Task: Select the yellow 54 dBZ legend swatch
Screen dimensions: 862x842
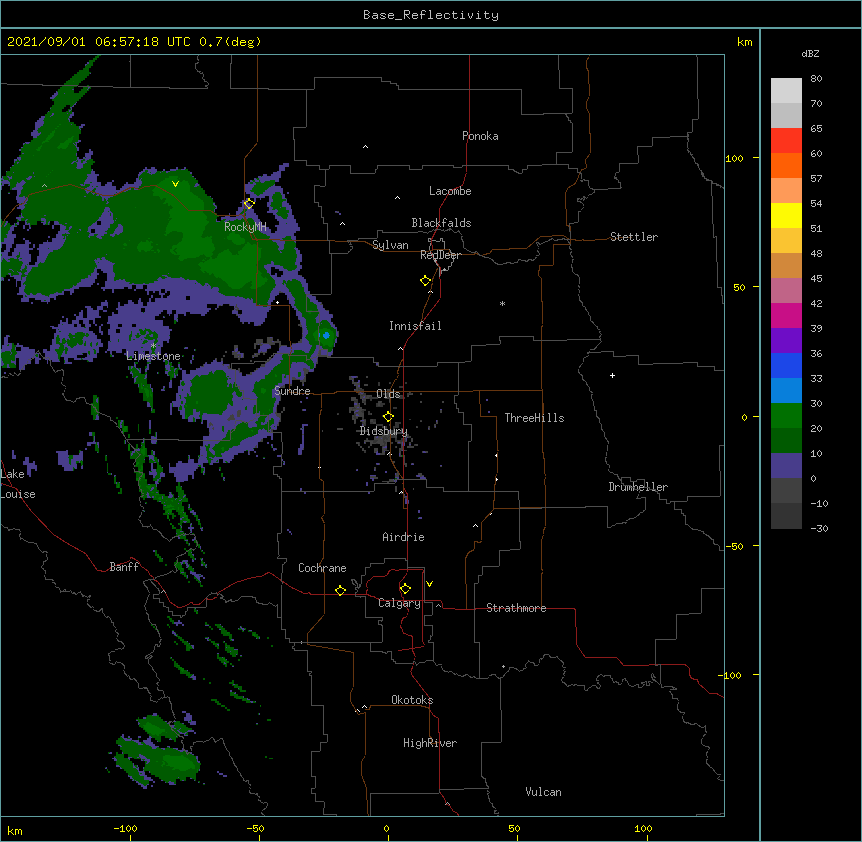Action: (x=786, y=215)
